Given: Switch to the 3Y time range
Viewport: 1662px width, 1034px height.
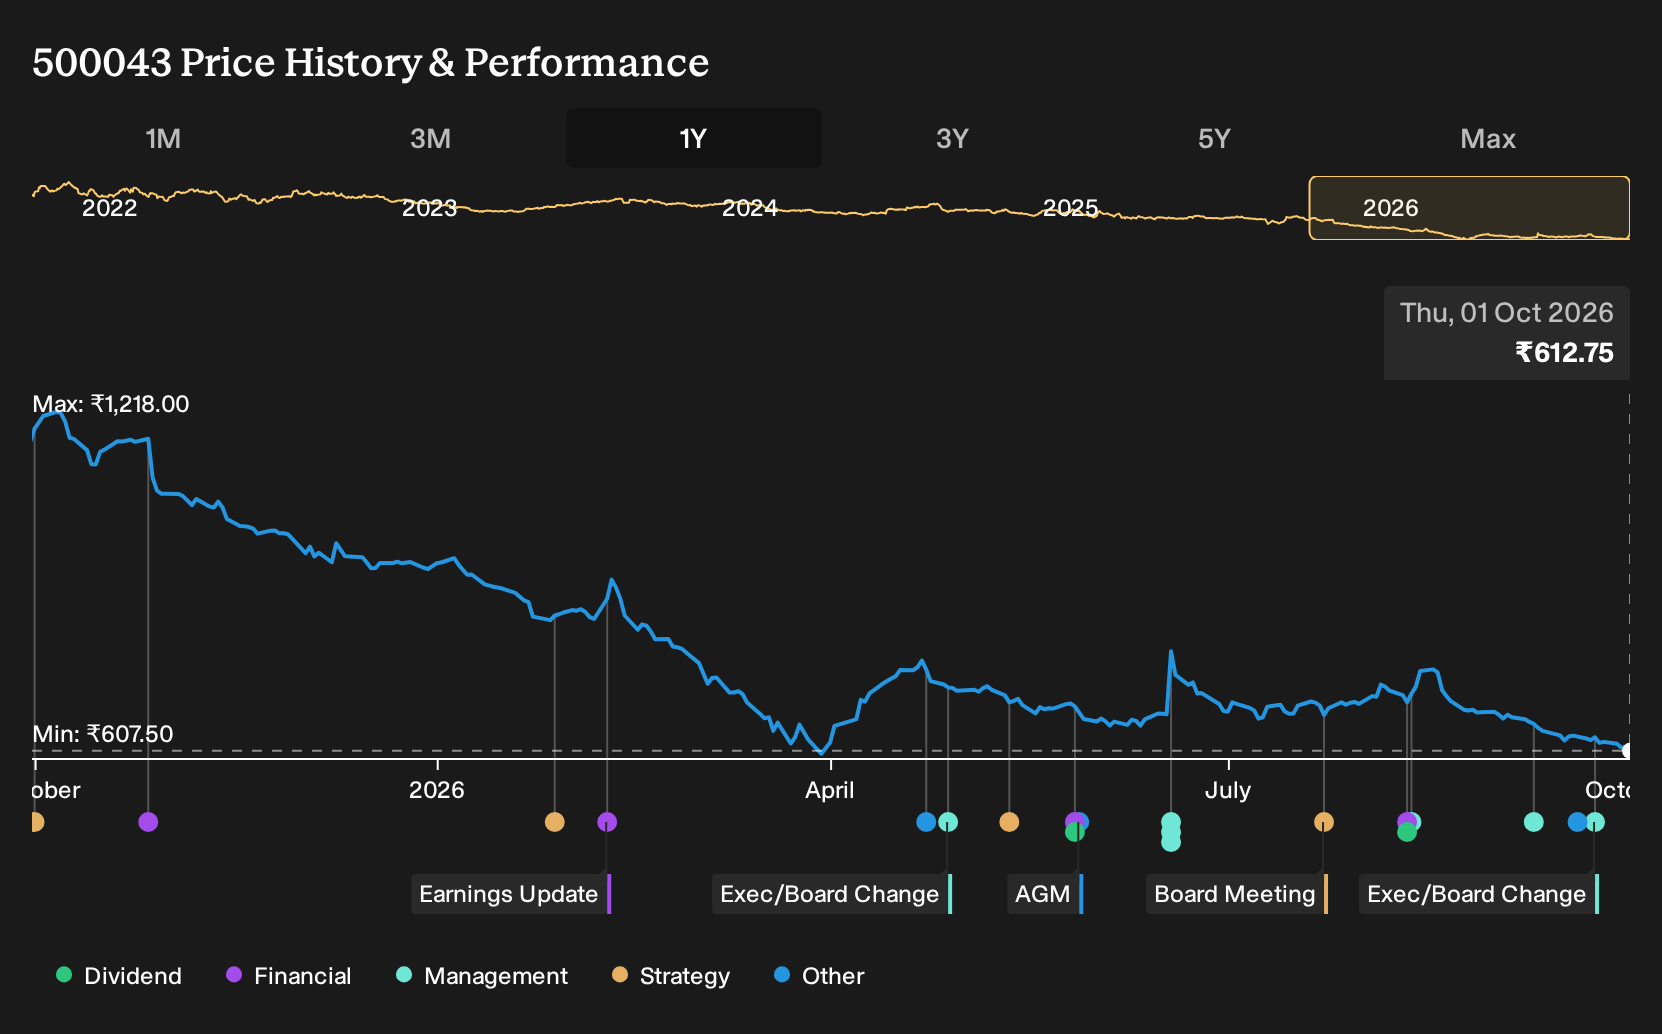Looking at the screenshot, I should point(952,138).
